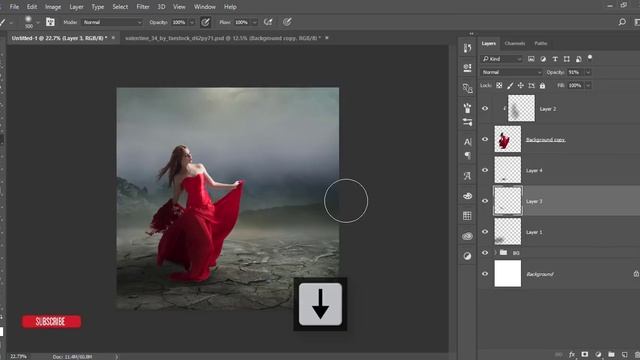
Task: Open the Filter menu
Action: (x=143, y=7)
